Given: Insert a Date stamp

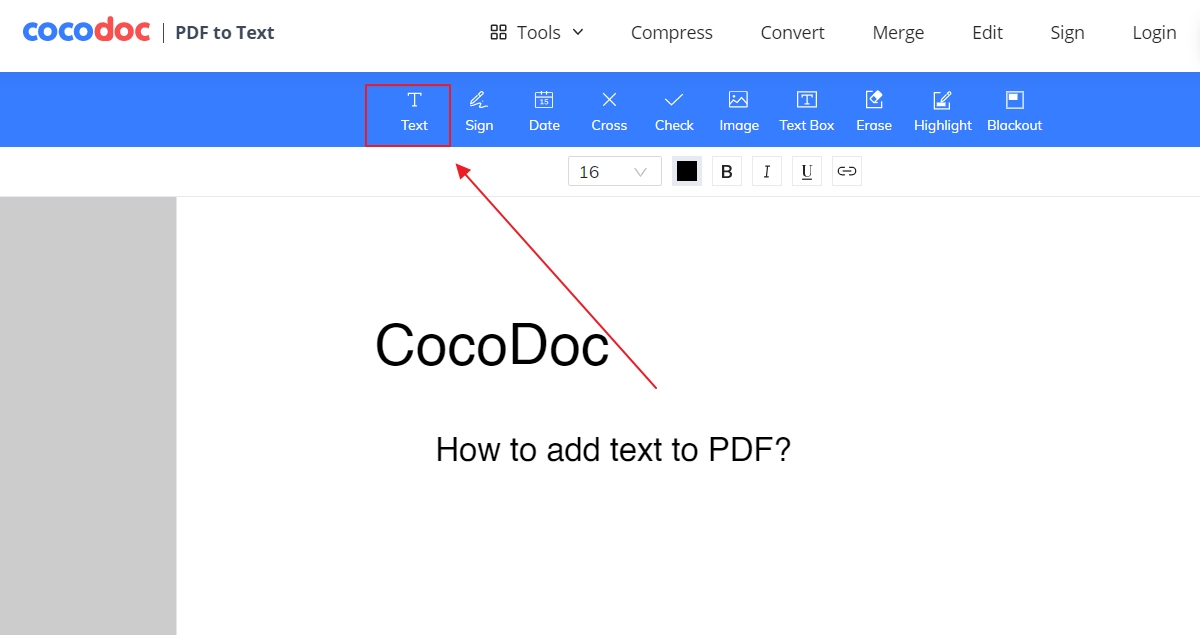Looking at the screenshot, I should pyautogui.click(x=544, y=112).
